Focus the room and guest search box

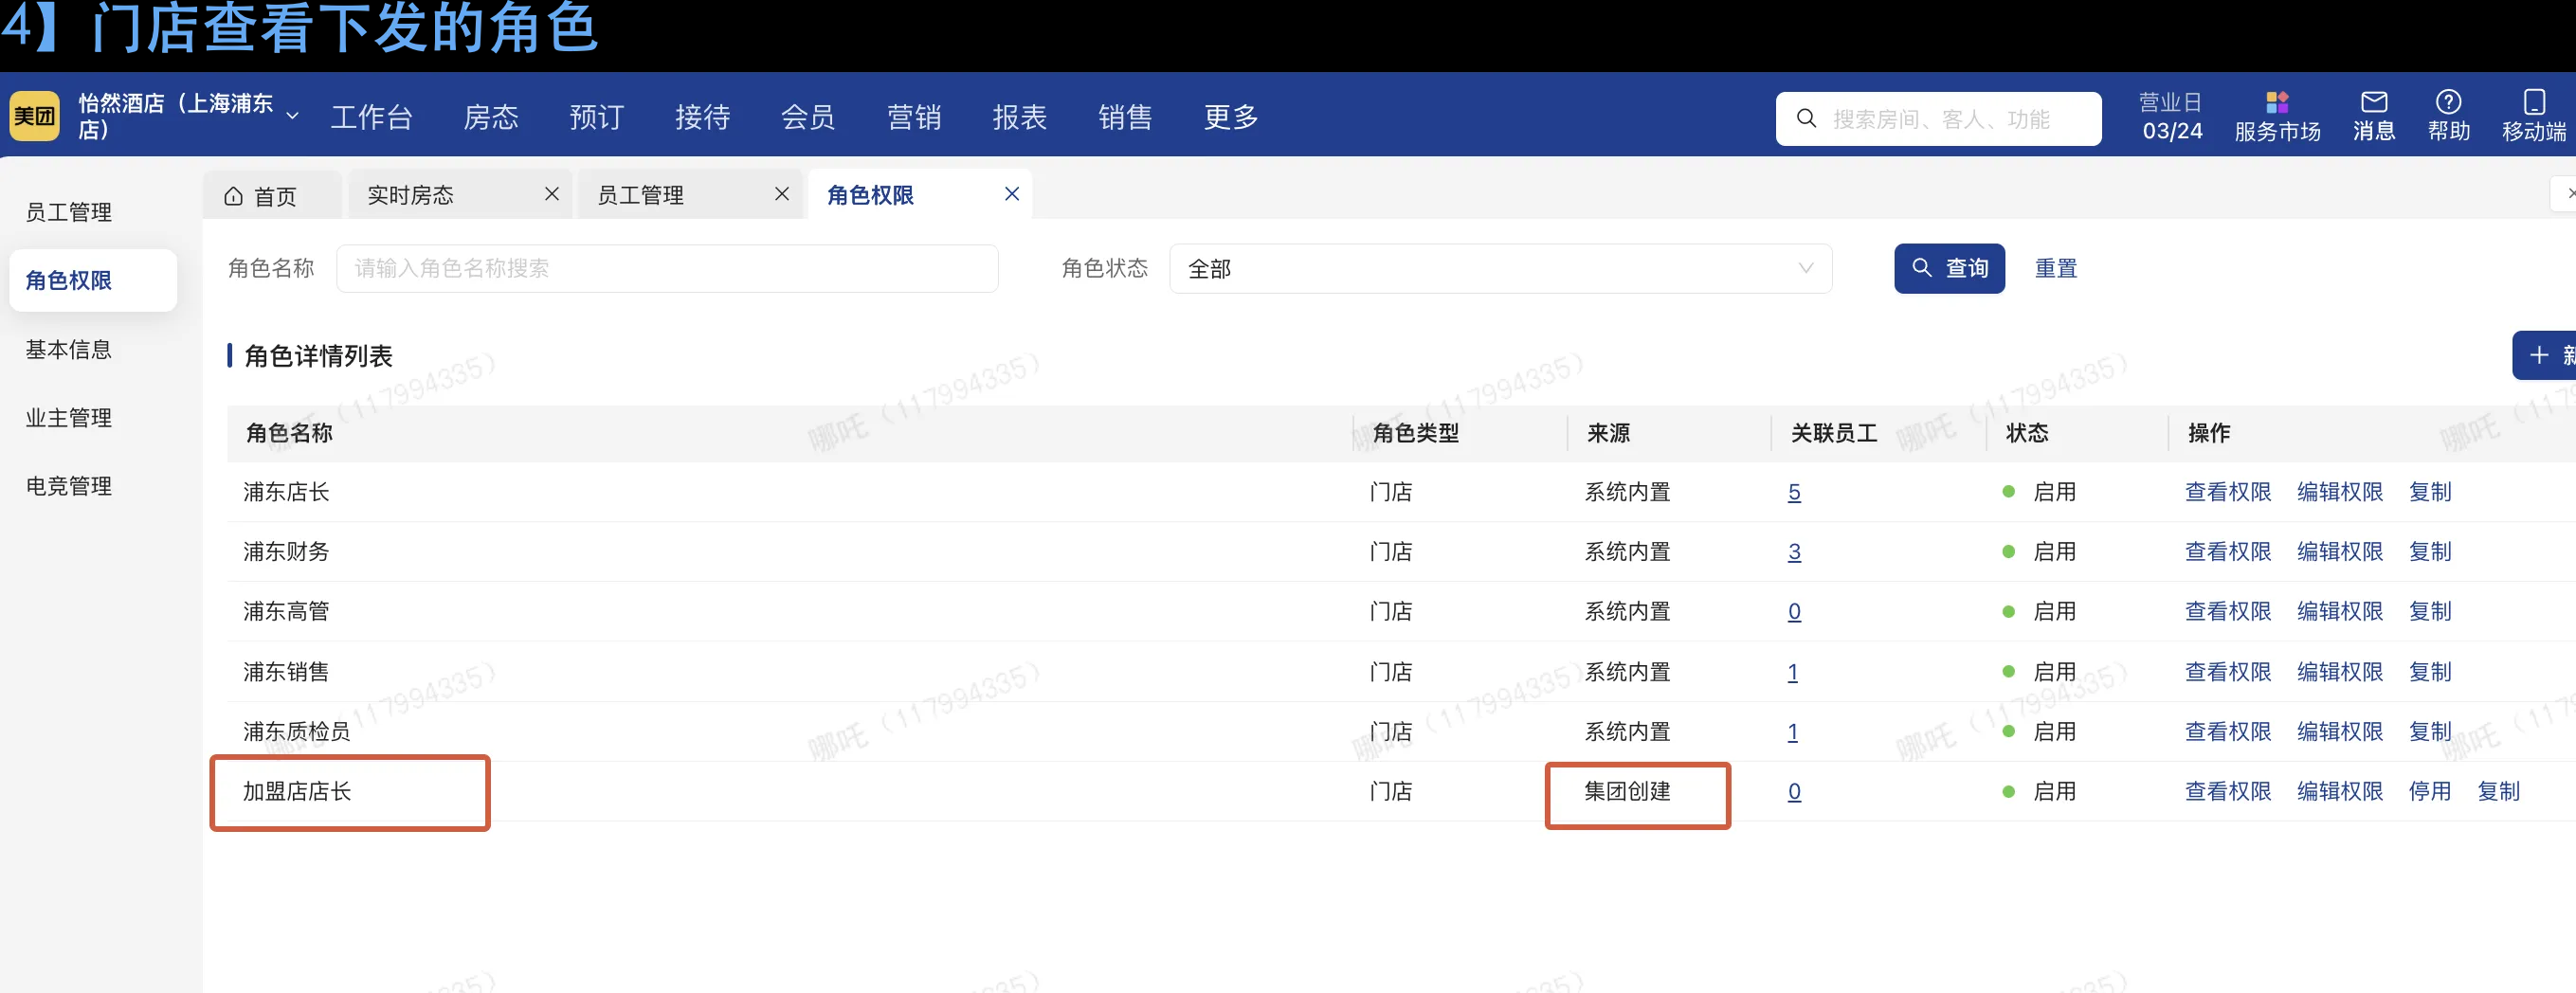pos(1938,119)
